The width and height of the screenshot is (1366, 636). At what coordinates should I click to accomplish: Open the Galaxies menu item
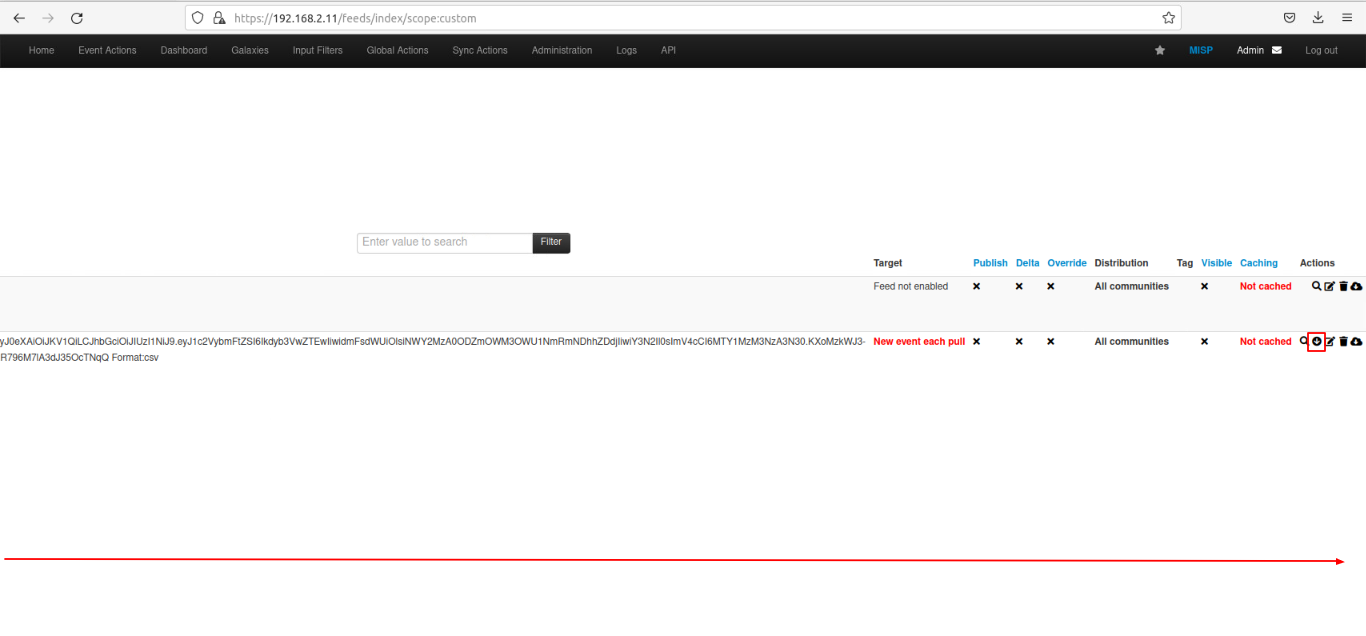[249, 50]
